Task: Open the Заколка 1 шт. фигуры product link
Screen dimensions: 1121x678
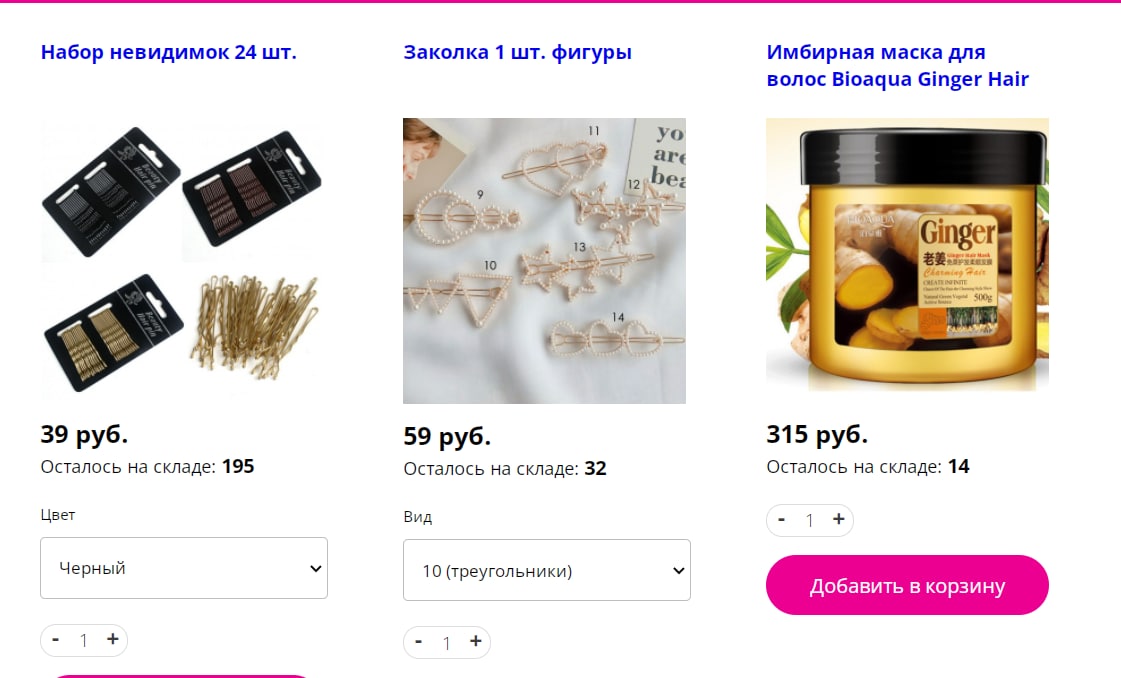Action: pyautogui.click(x=518, y=52)
